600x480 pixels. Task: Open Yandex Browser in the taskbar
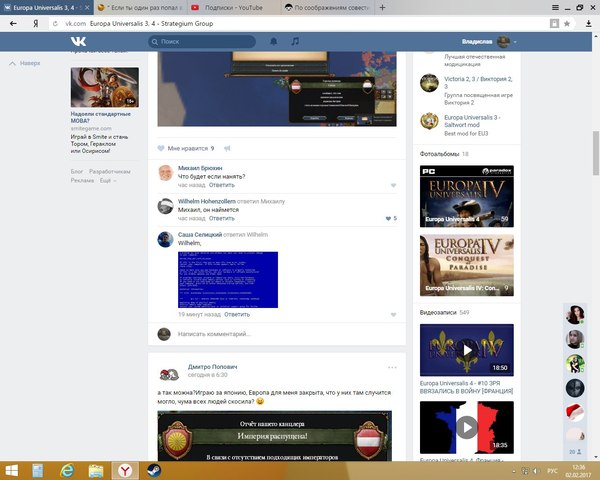tap(123, 467)
